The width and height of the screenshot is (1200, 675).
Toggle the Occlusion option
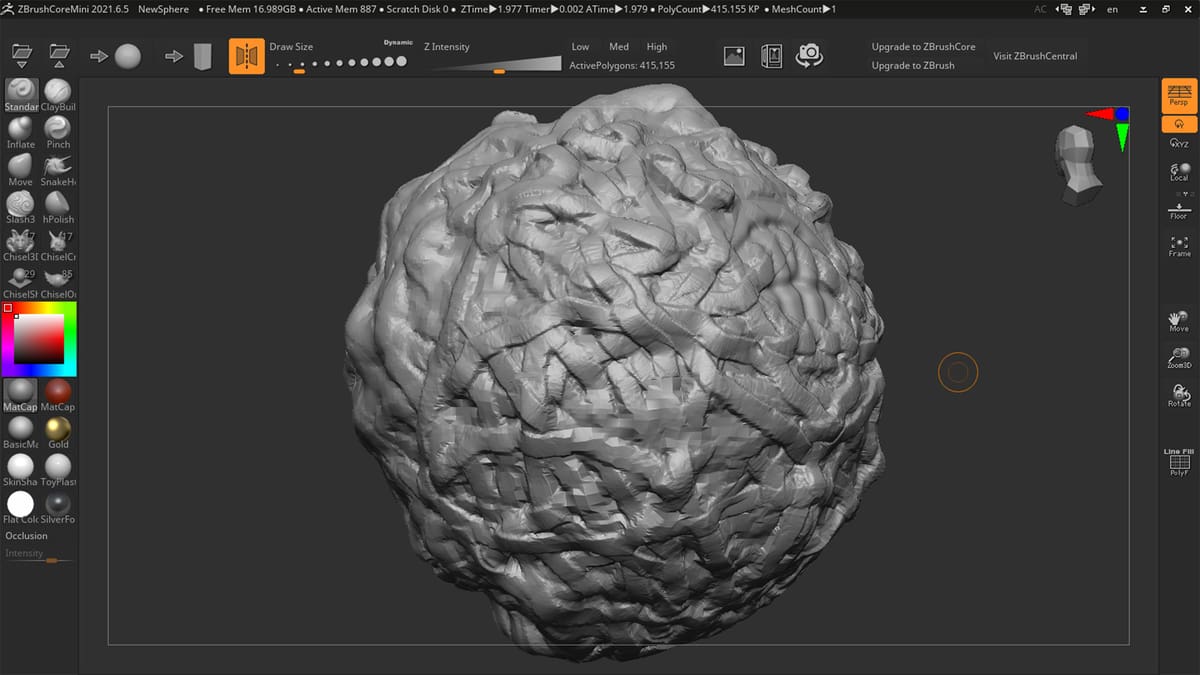point(27,536)
